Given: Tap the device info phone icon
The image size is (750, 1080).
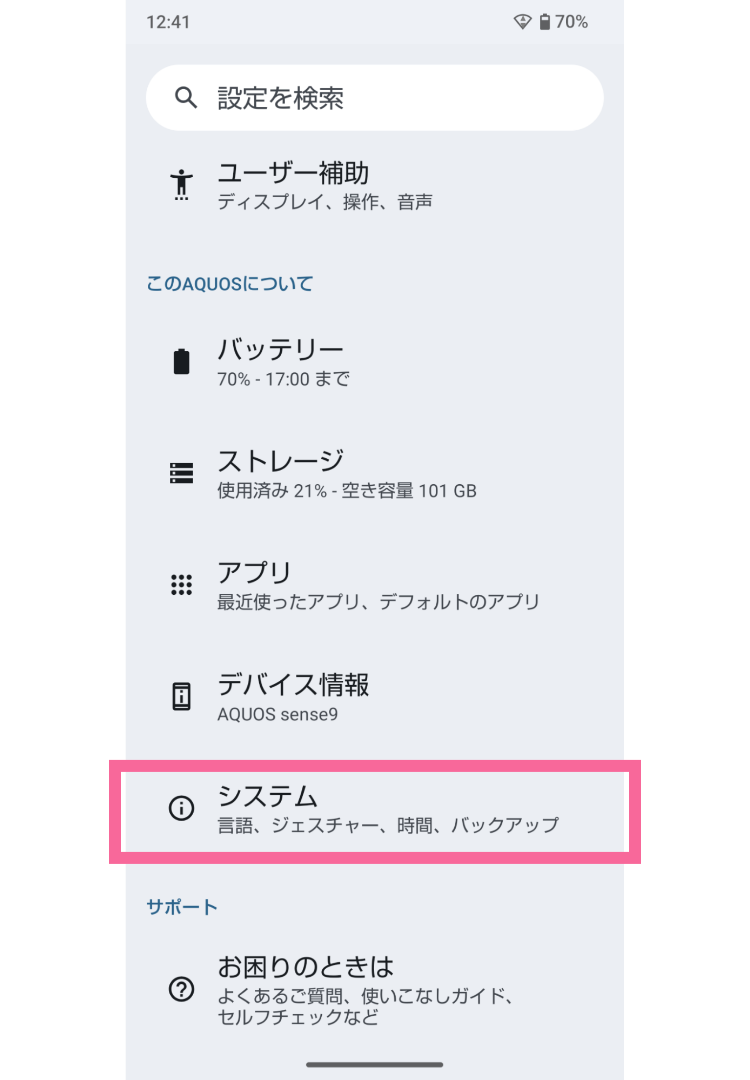Looking at the screenshot, I should [x=181, y=696].
